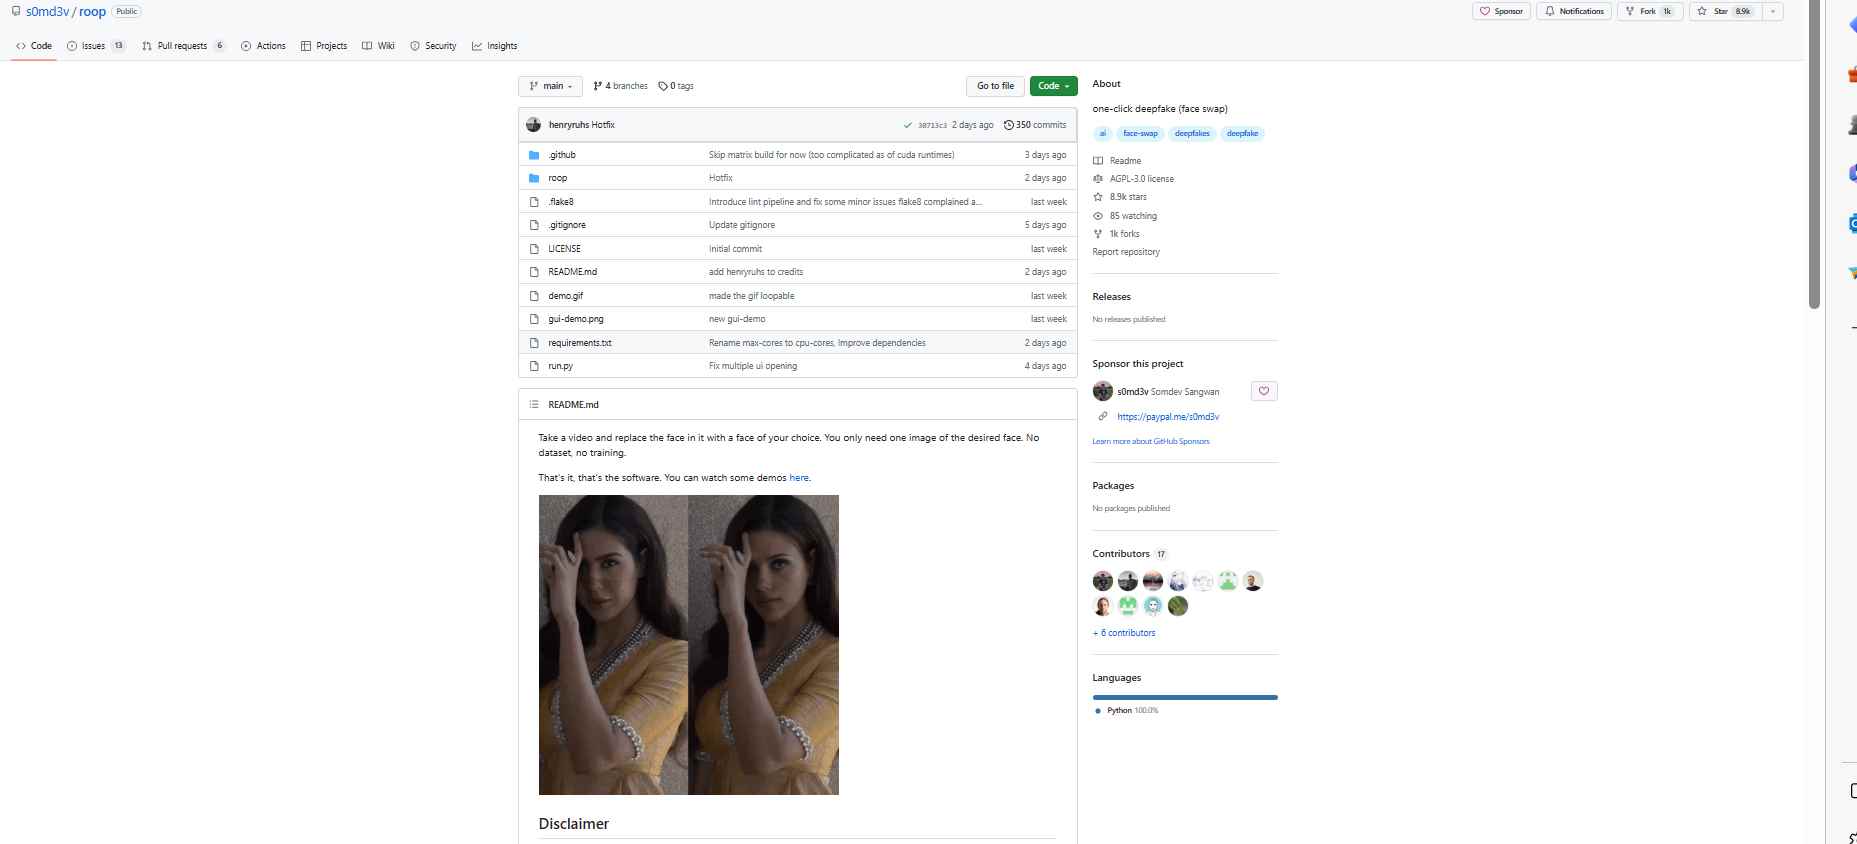The width and height of the screenshot is (1857, 844).
Task: Toggle repository Notifications subscription
Action: (1574, 11)
